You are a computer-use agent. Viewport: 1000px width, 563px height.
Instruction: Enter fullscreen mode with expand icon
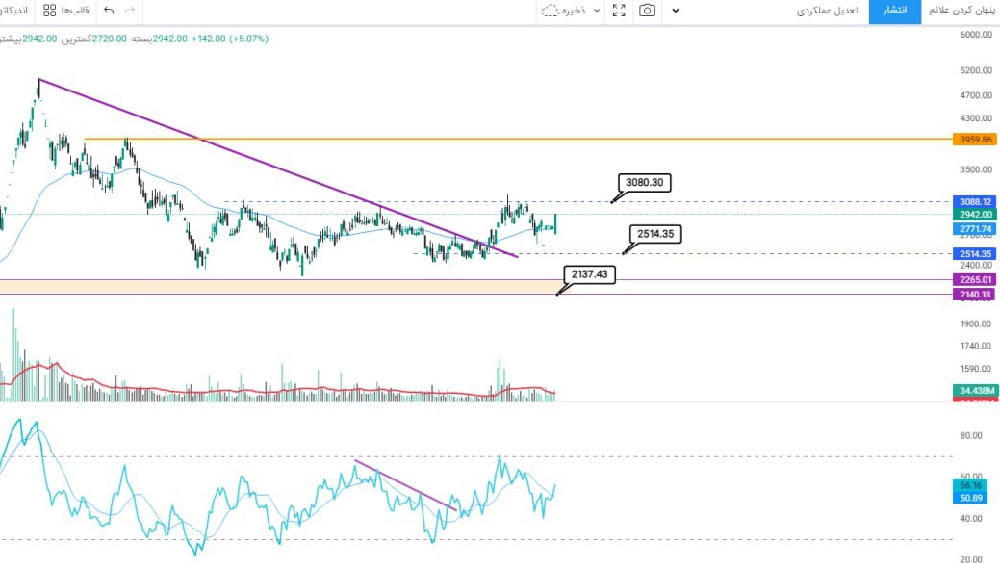click(x=619, y=10)
